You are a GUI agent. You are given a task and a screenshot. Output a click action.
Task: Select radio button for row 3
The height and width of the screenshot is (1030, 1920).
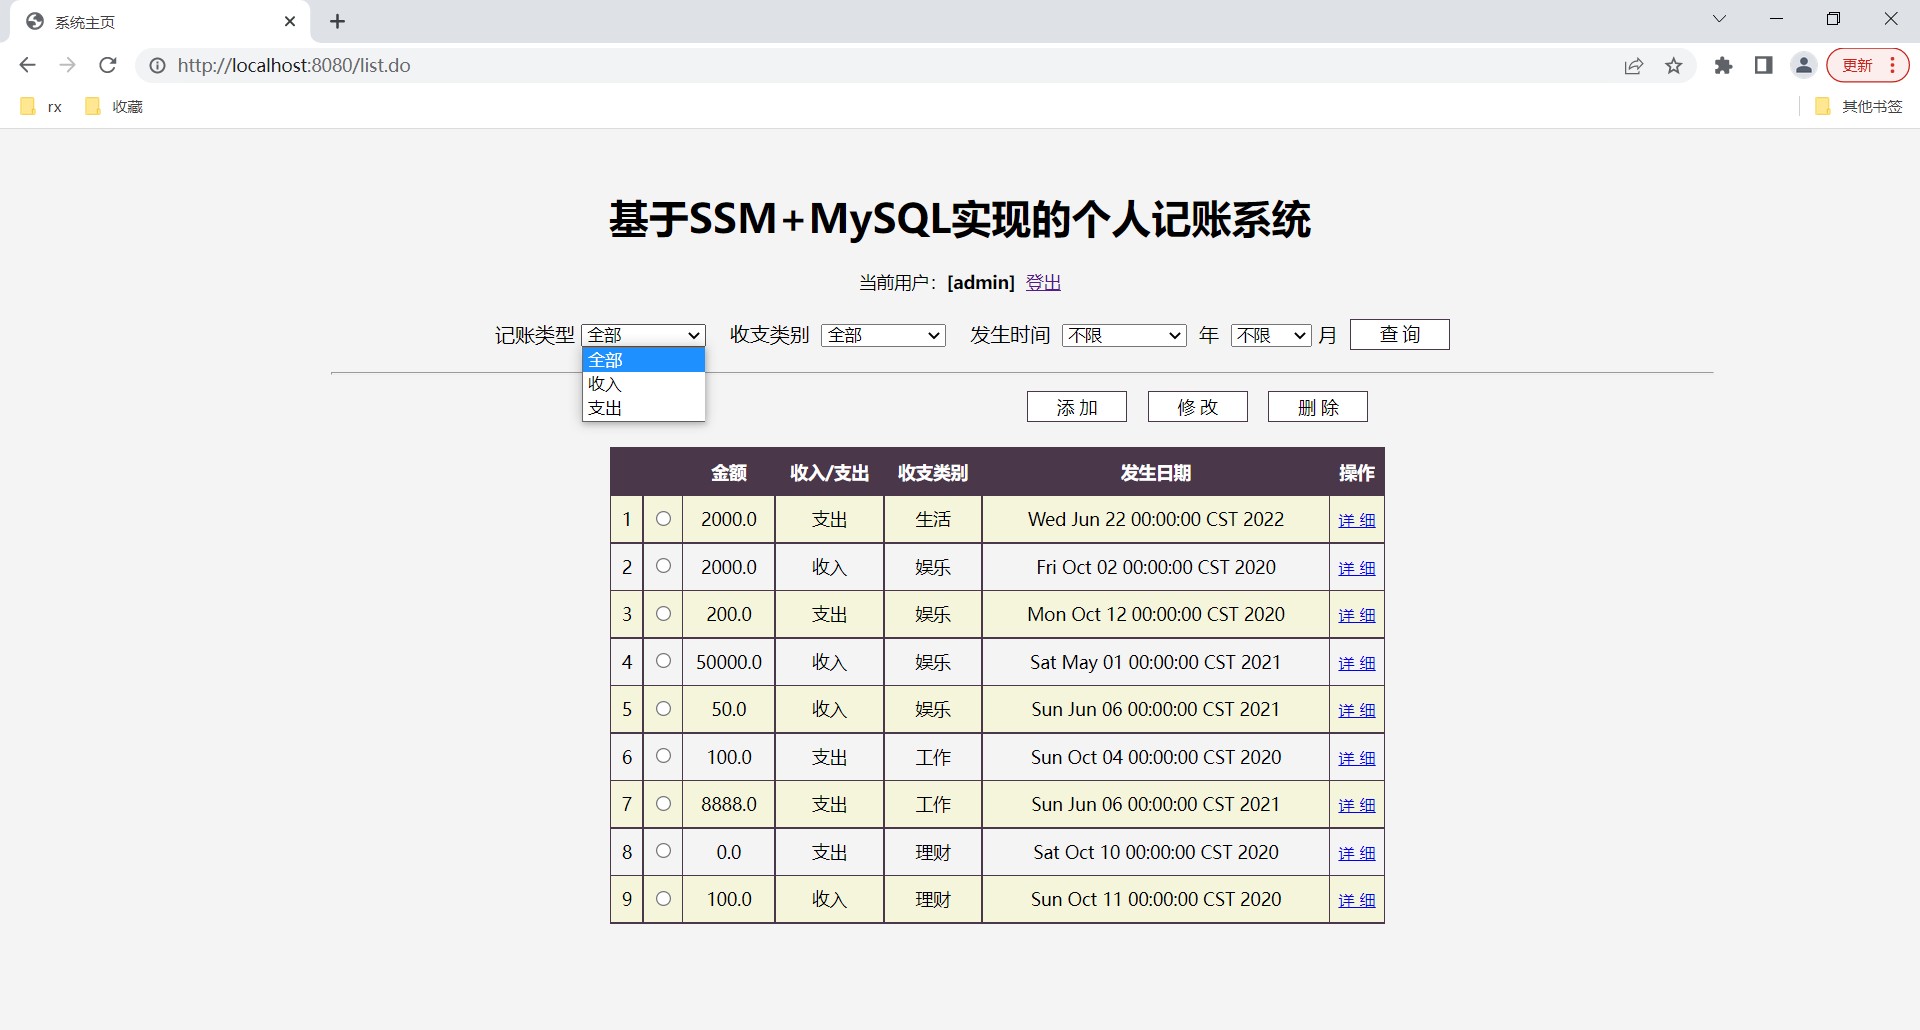(663, 614)
